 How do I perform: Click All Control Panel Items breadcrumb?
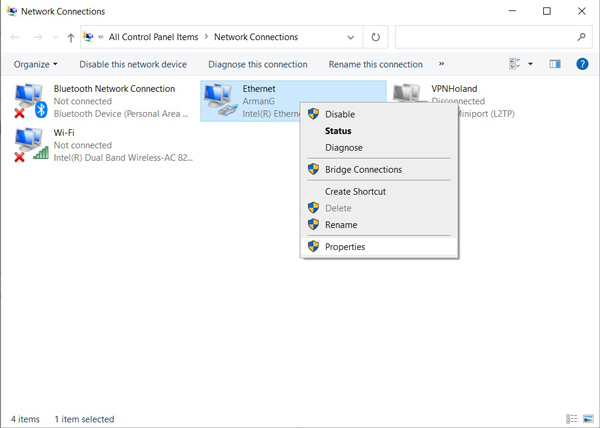pos(153,37)
